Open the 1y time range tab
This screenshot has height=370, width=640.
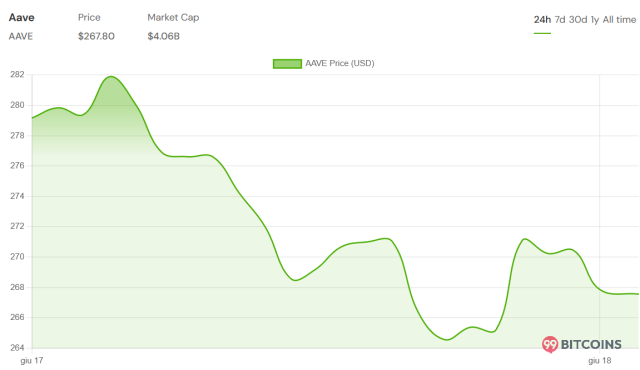[x=595, y=20]
